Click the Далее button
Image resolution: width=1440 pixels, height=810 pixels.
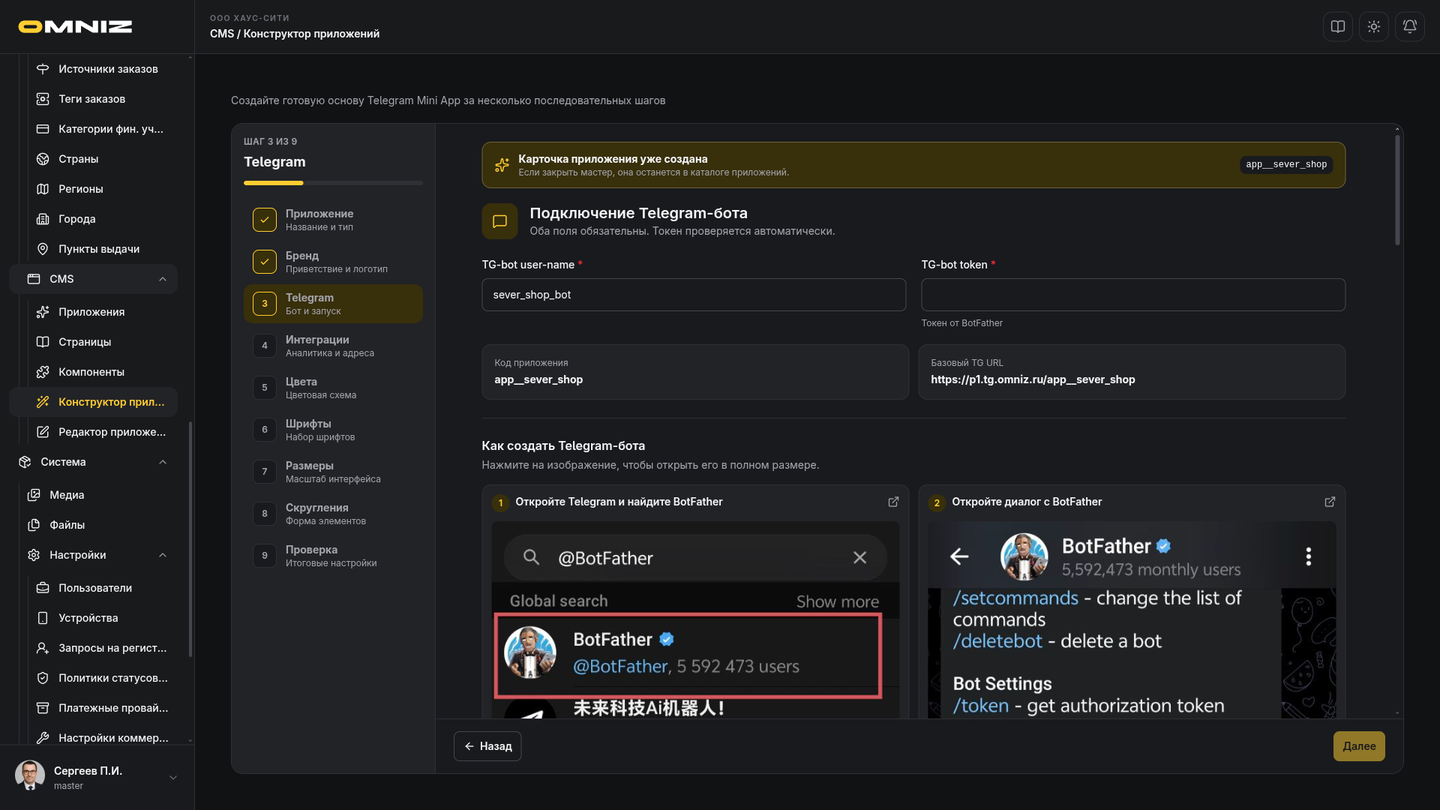click(1359, 746)
